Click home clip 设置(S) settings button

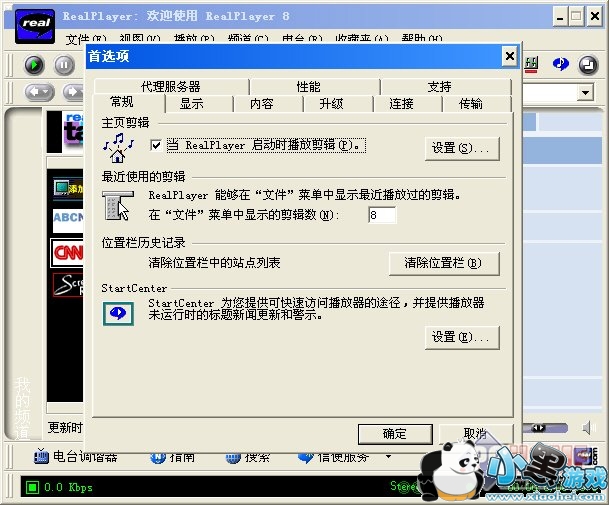point(461,148)
